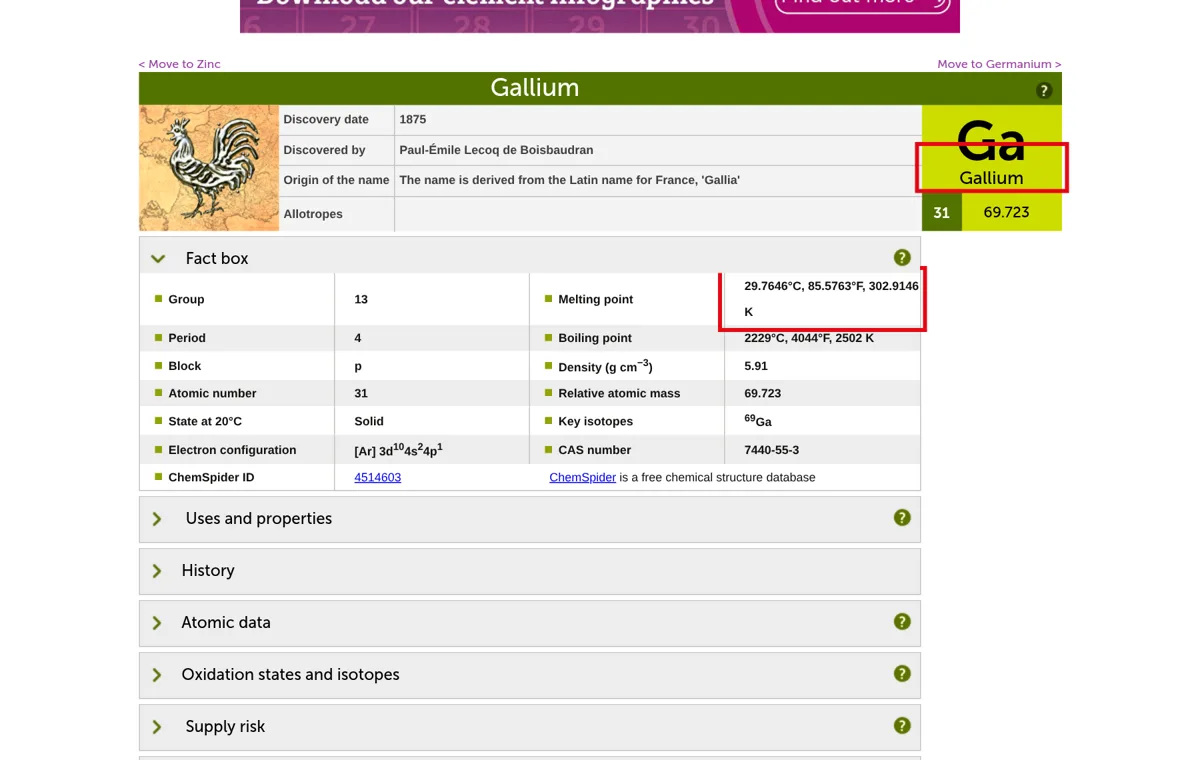
Task: Click the large Ga symbol in the element tile
Action: [x=991, y=141]
